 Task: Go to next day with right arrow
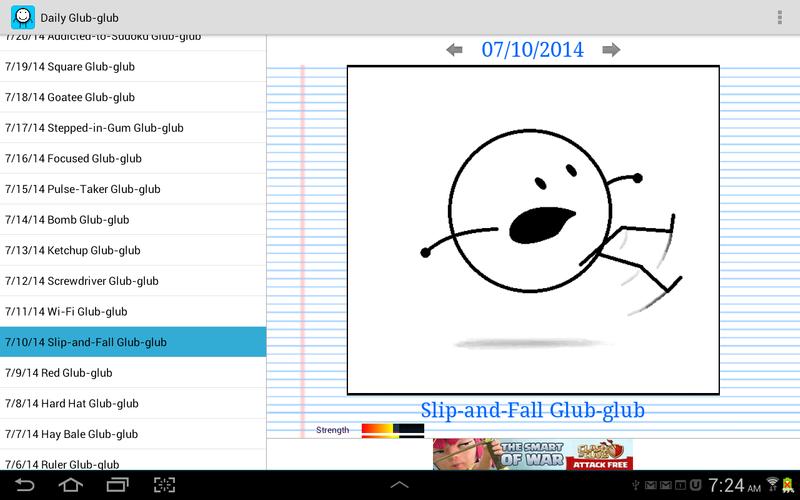(x=611, y=49)
